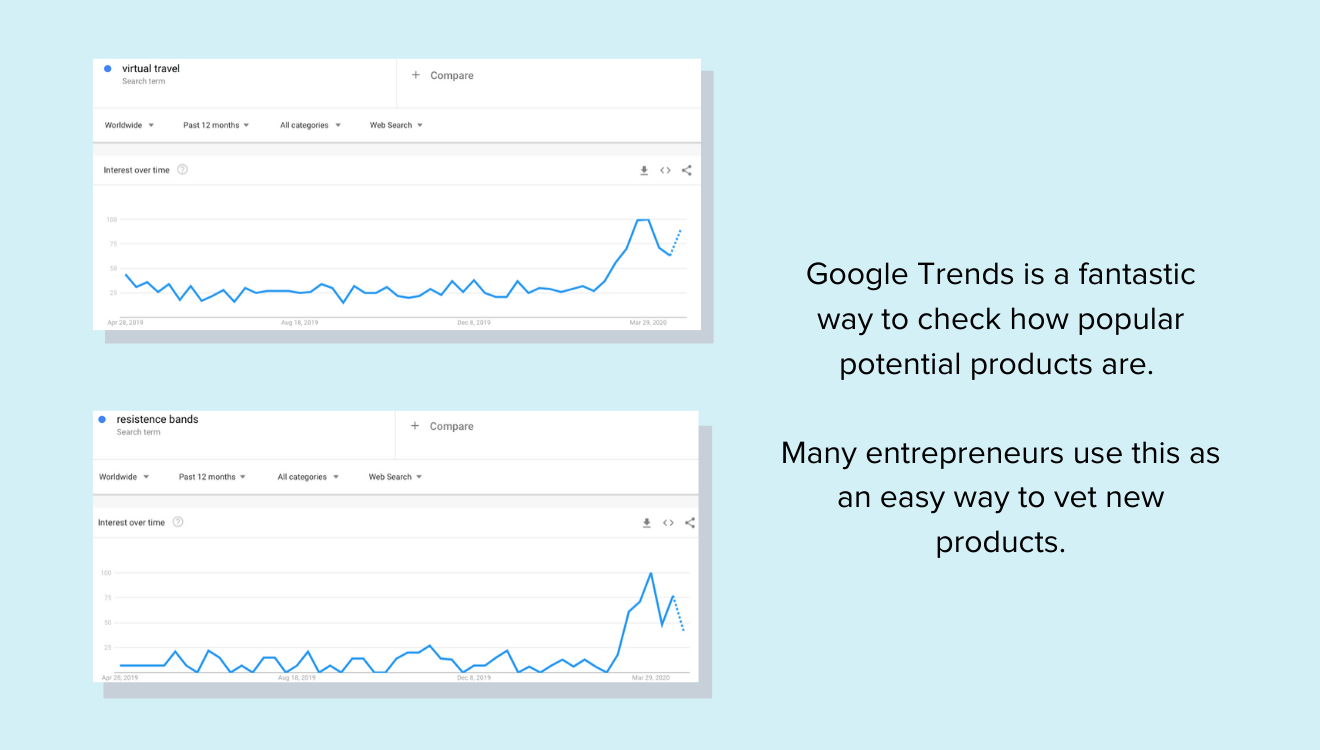The image size is (1320, 750).
Task: Expand Worldwide dropdown in virtual travel panel
Action: (x=129, y=125)
